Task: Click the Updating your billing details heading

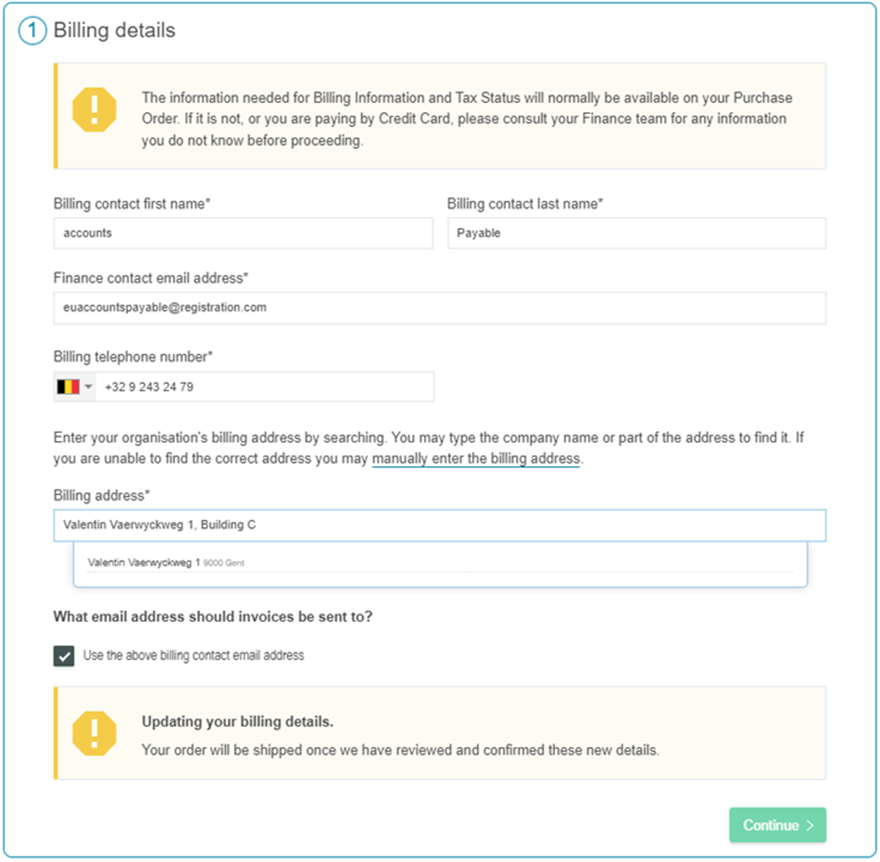Action: pyautogui.click(x=237, y=722)
